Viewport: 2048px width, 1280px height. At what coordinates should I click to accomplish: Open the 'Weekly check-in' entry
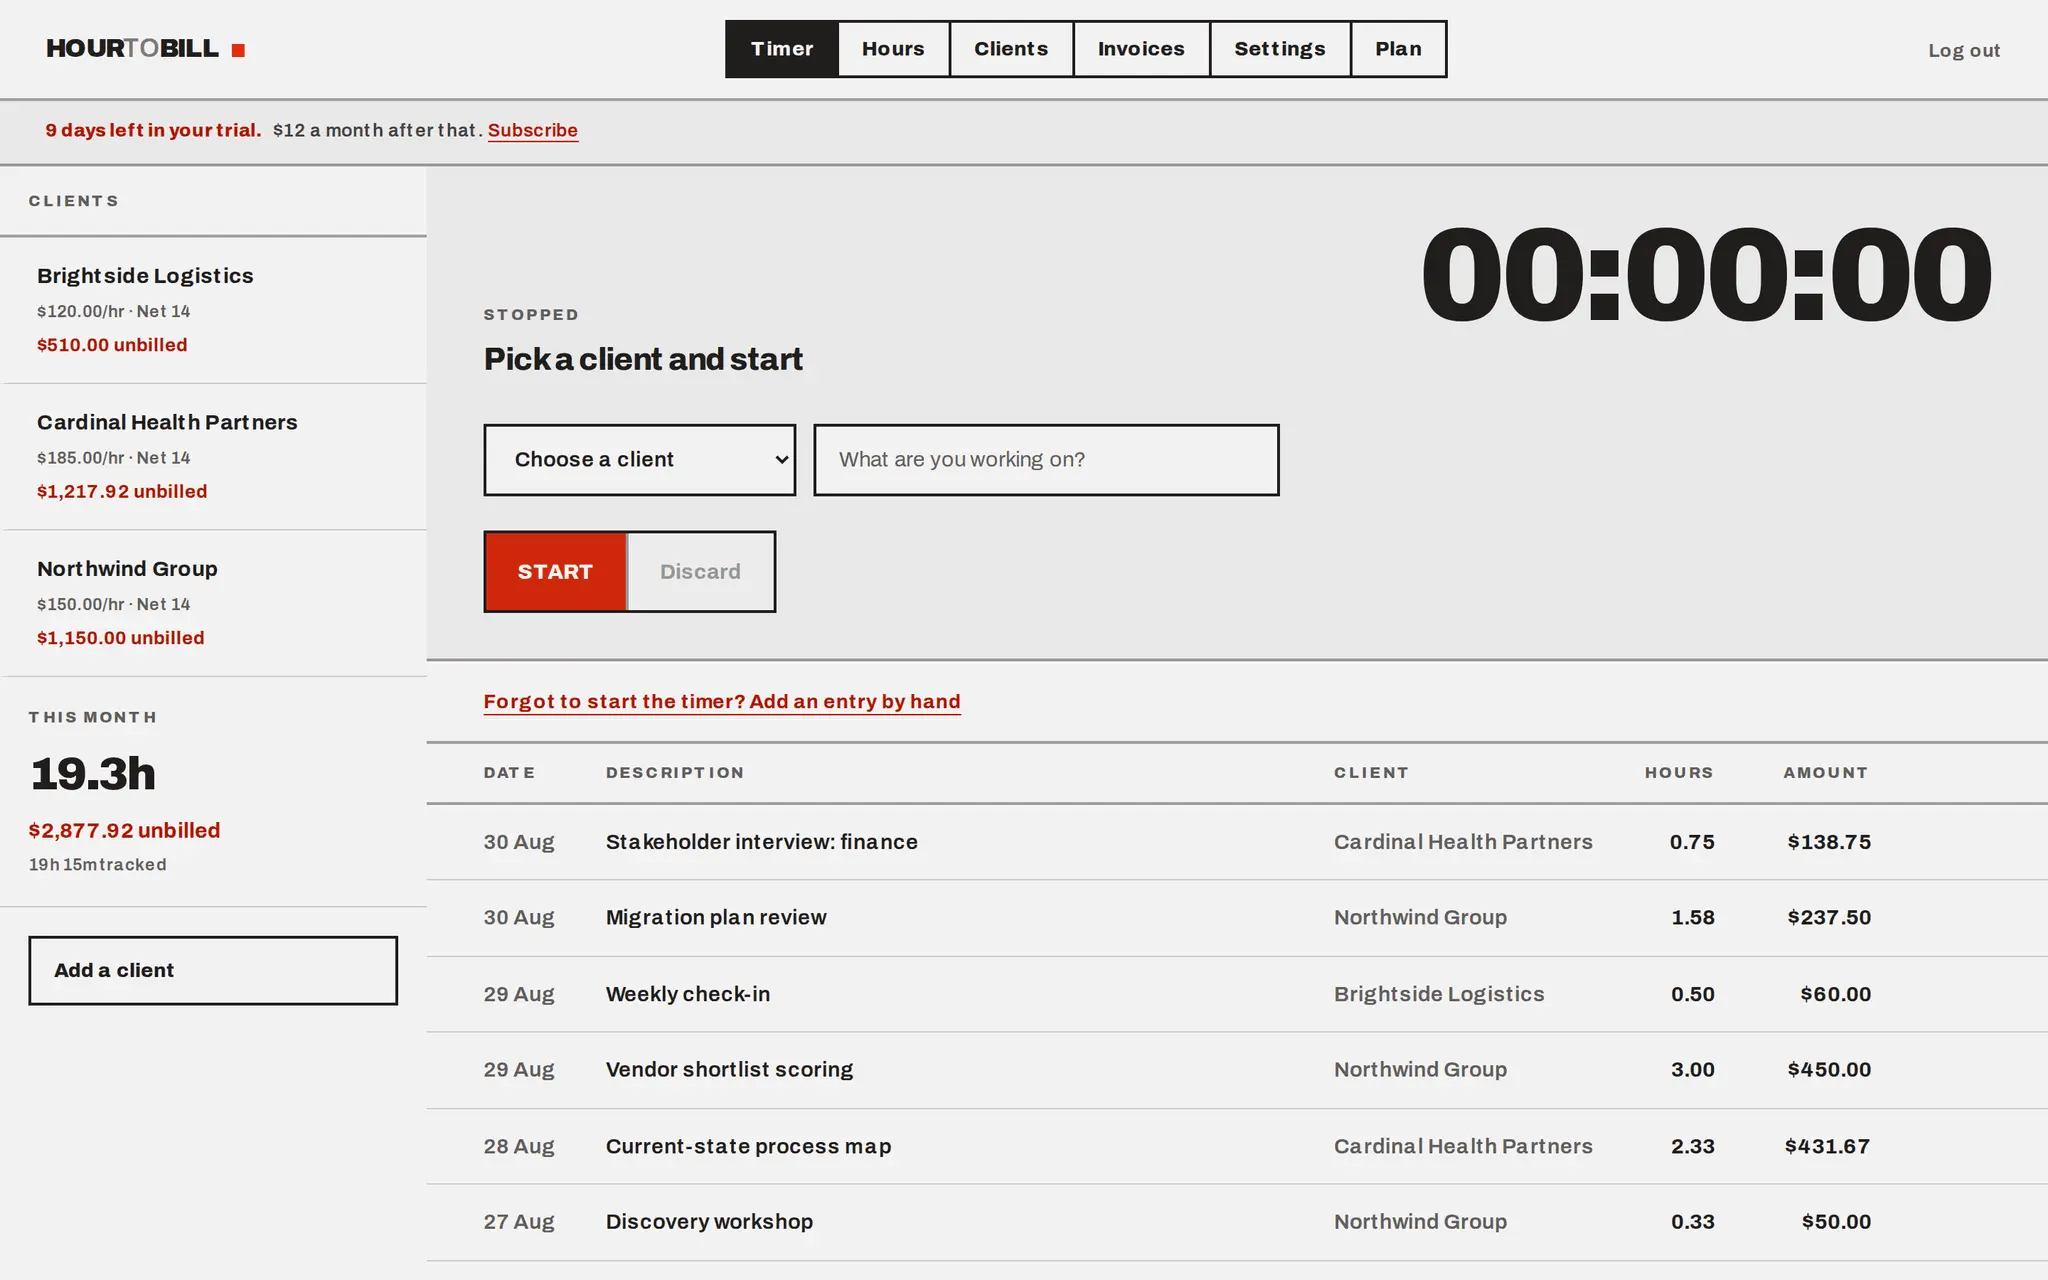(x=688, y=994)
